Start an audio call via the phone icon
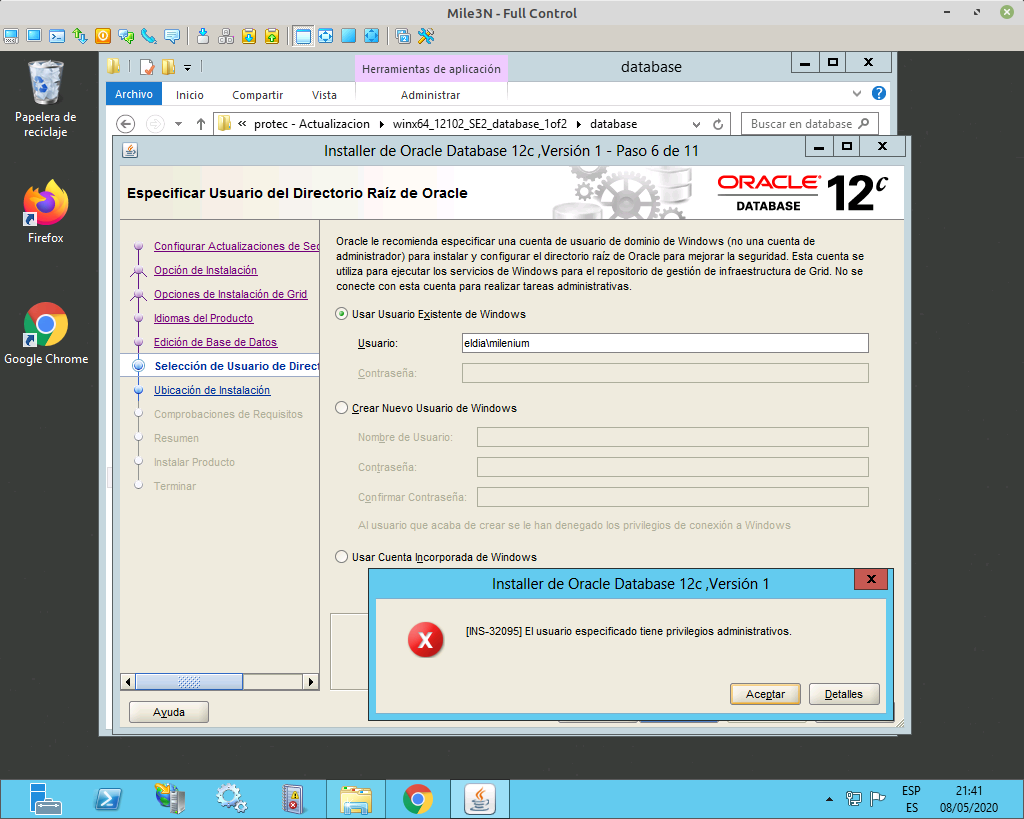Screen dimensions: 1024x819 click(x=146, y=36)
